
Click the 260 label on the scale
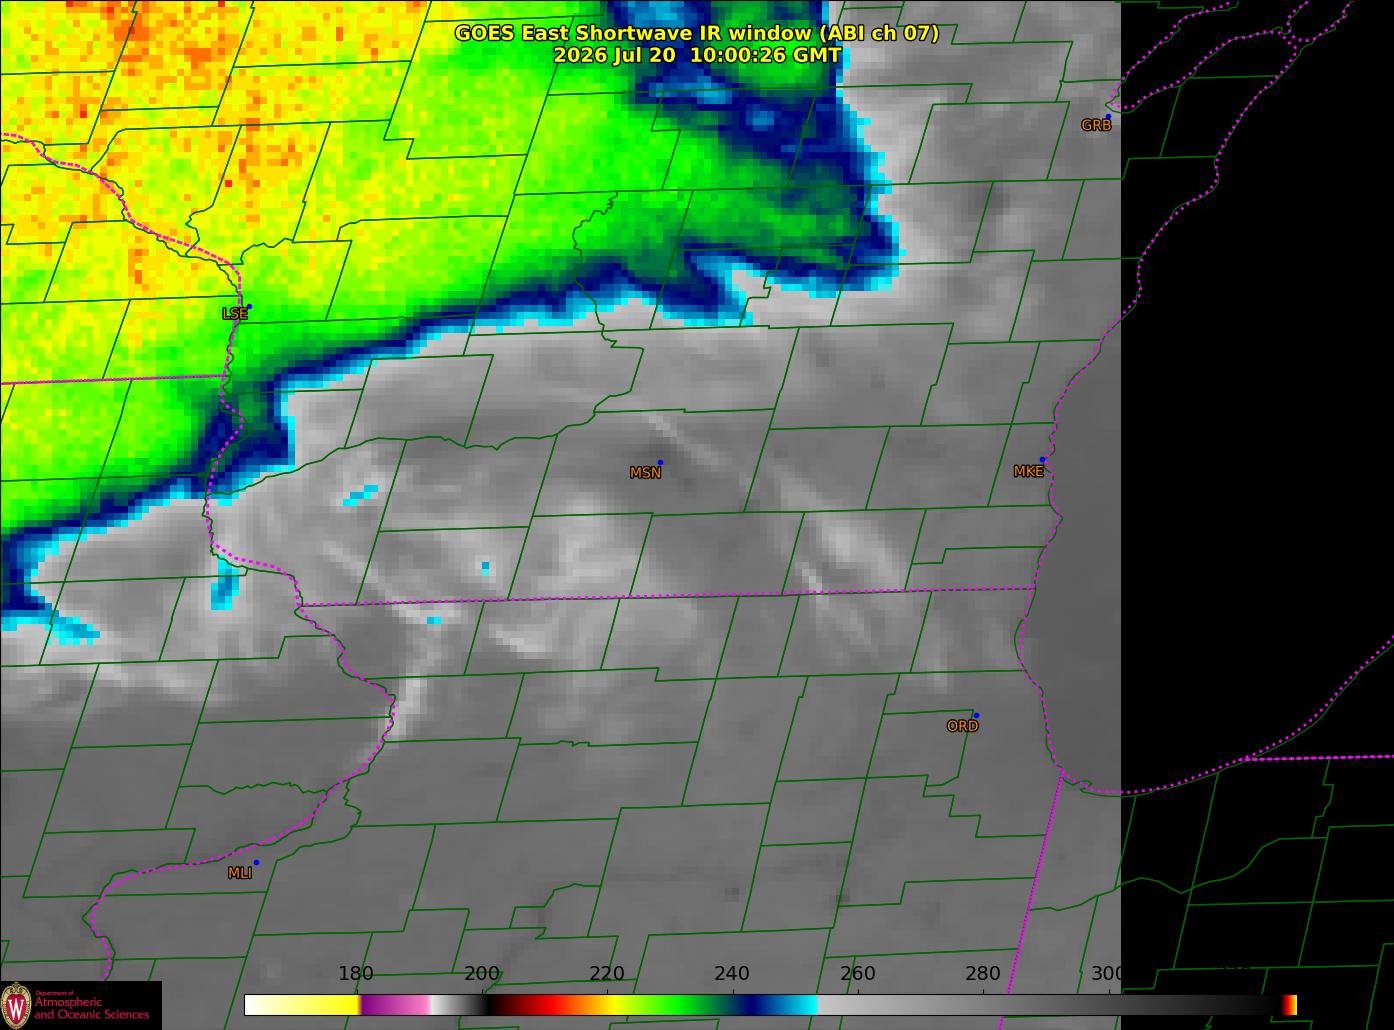[858, 973]
